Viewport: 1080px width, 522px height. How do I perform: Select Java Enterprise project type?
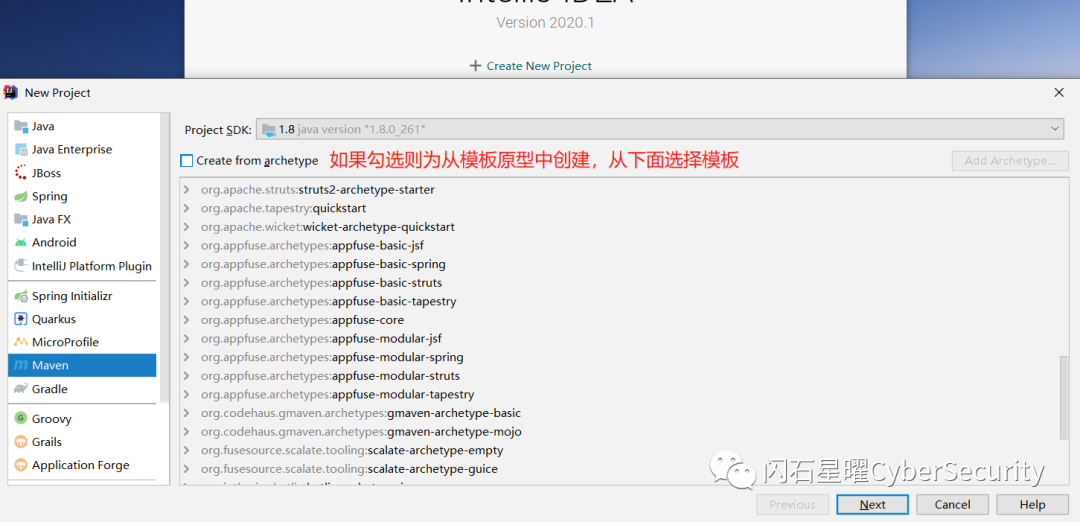82,149
